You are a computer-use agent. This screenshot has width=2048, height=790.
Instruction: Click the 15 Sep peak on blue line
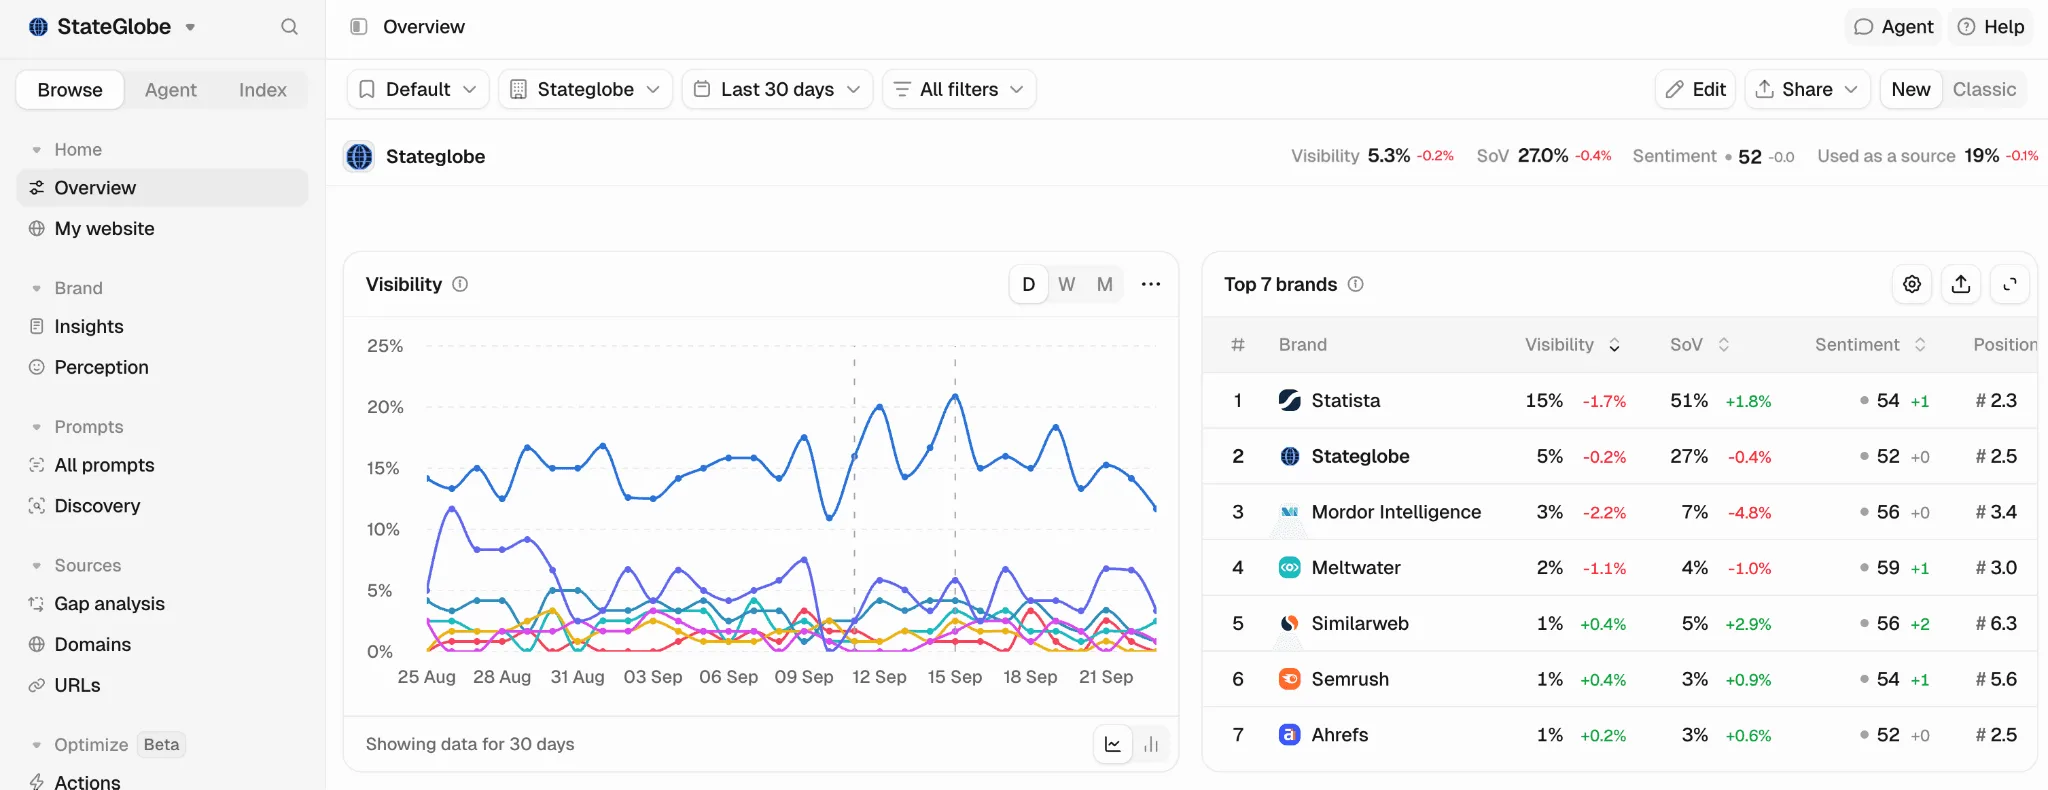click(955, 396)
